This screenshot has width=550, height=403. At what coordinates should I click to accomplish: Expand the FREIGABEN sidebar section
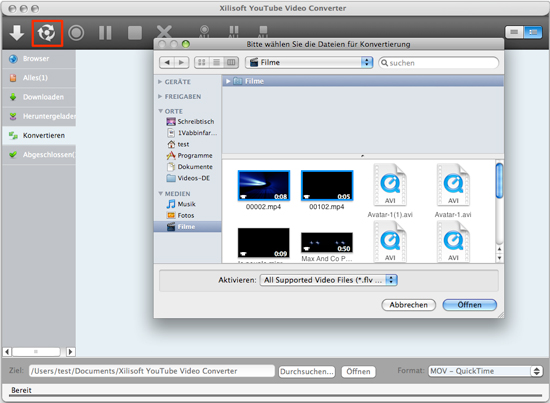coord(160,96)
